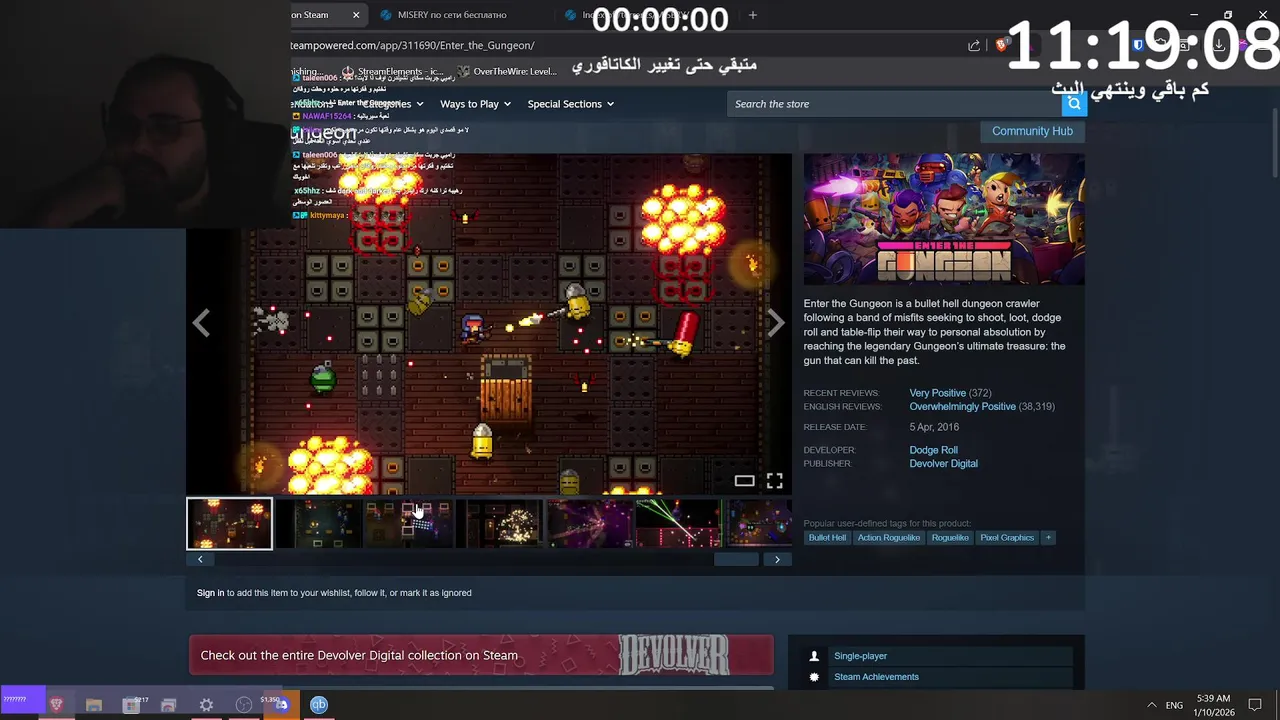Switch the media viewer to theater mode
Screen dimensions: 1280x720
[744, 481]
